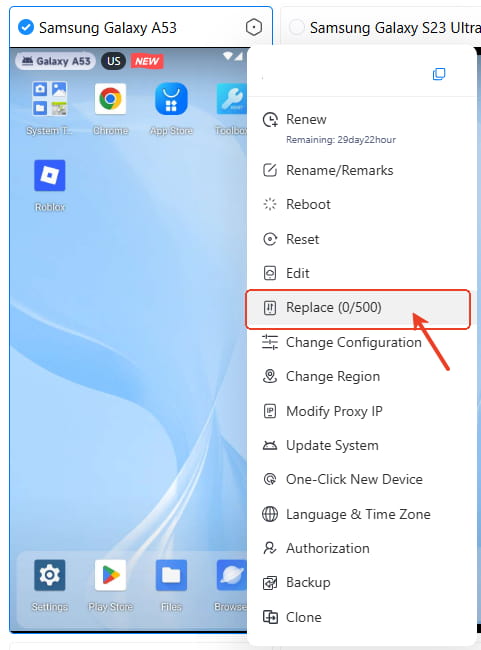The height and width of the screenshot is (650, 481).
Task: Open the System Tools folder icon
Action: [50, 99]
